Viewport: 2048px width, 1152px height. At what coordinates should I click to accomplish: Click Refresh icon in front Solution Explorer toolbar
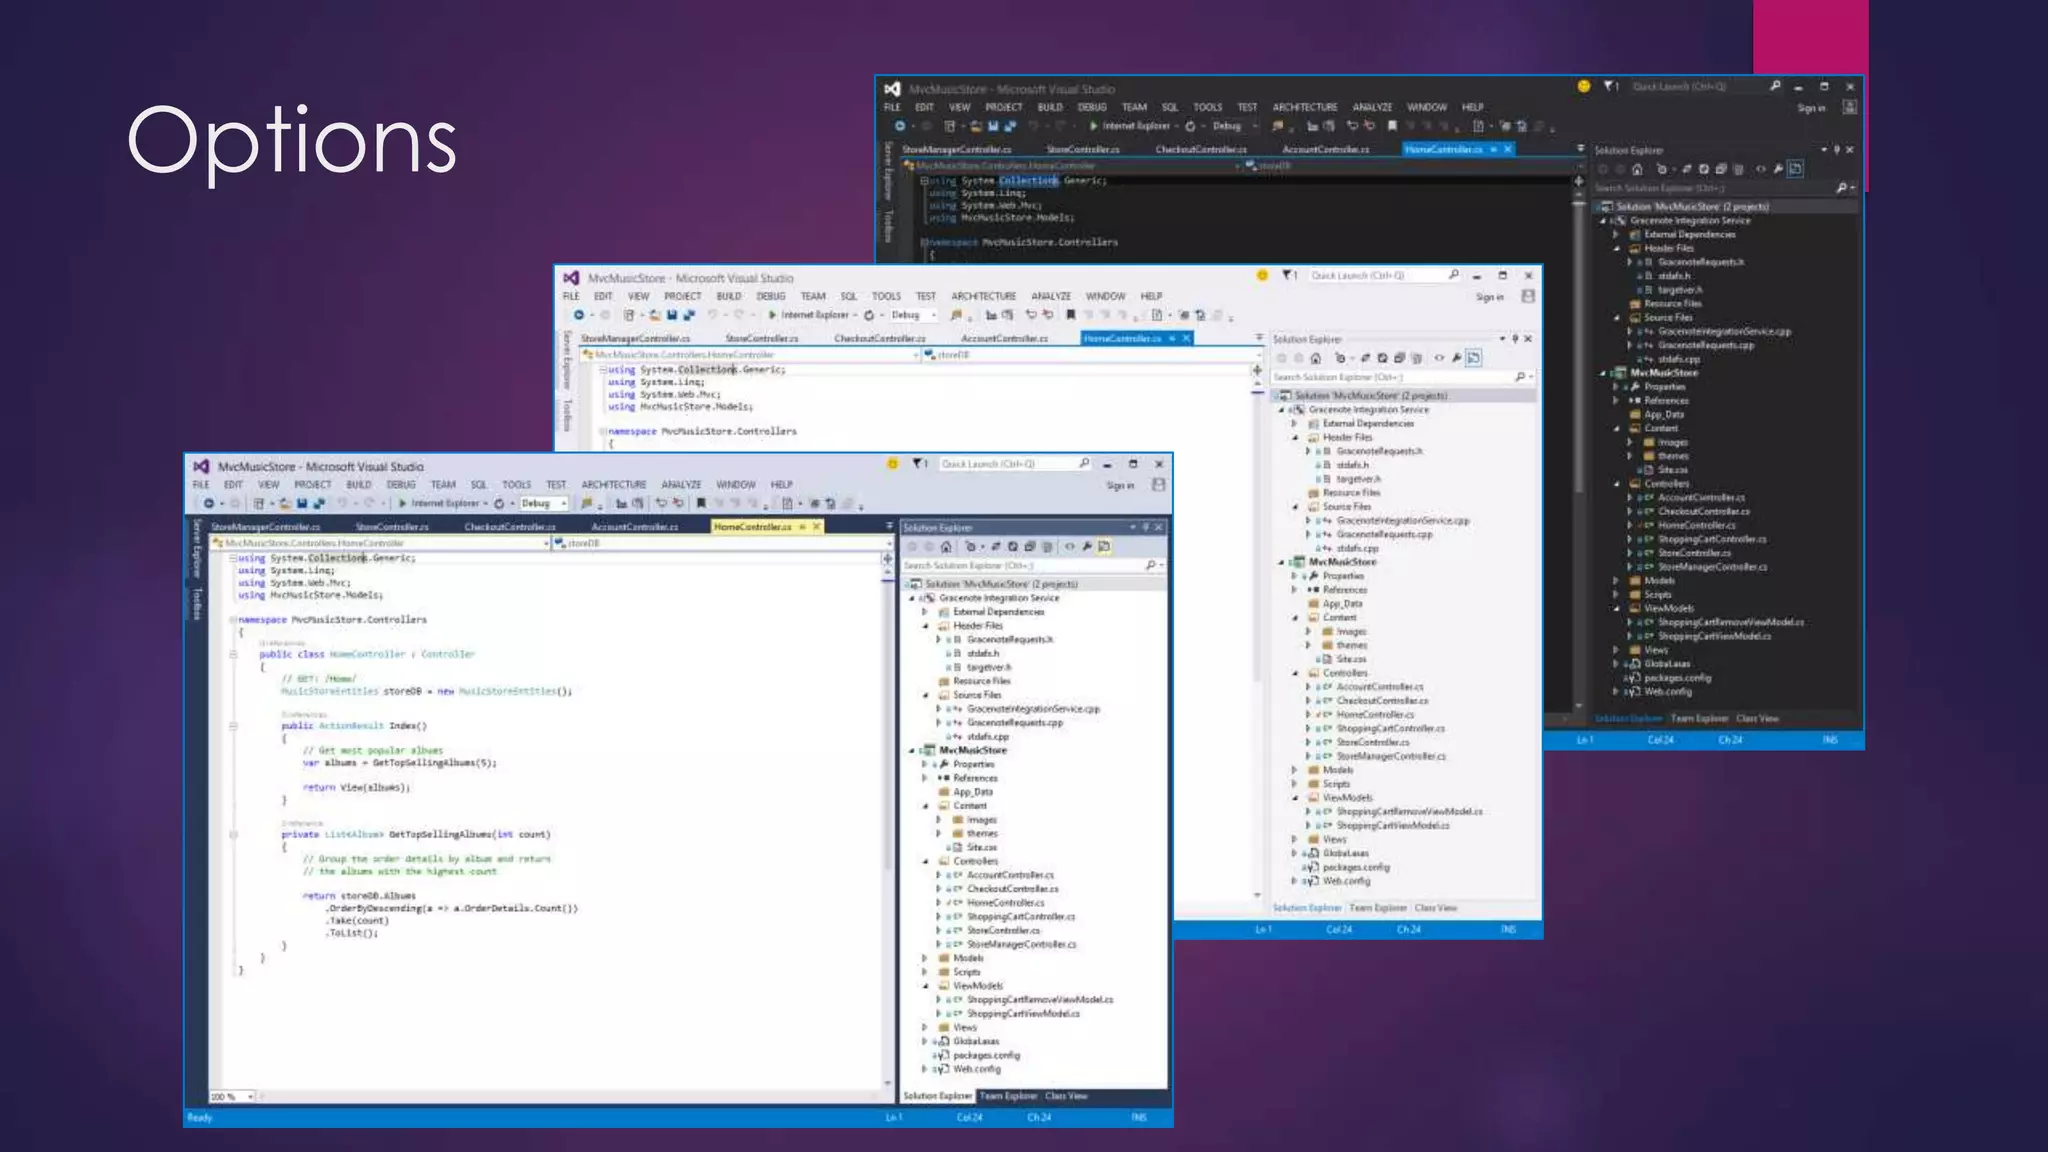(1013, 547)
